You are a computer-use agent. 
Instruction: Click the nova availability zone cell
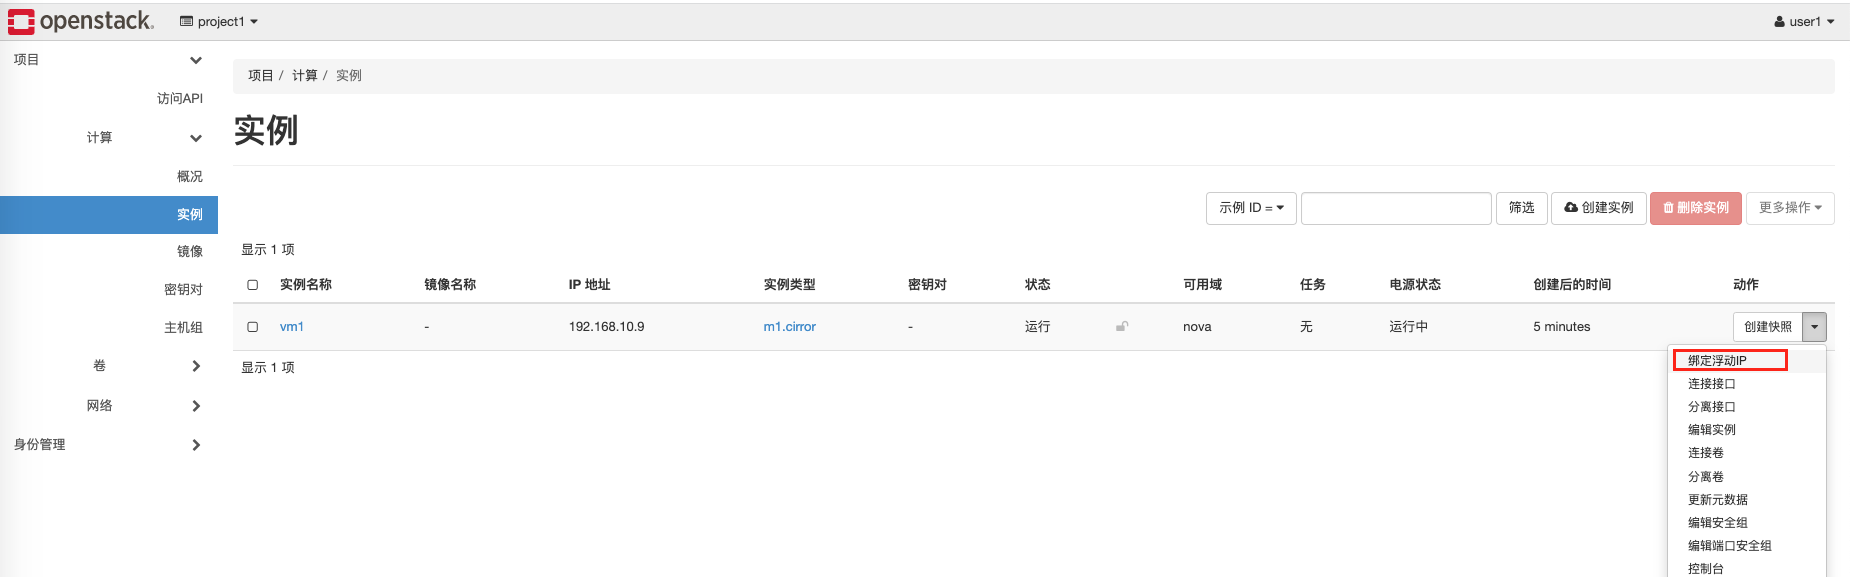[x=1197, y=327]
